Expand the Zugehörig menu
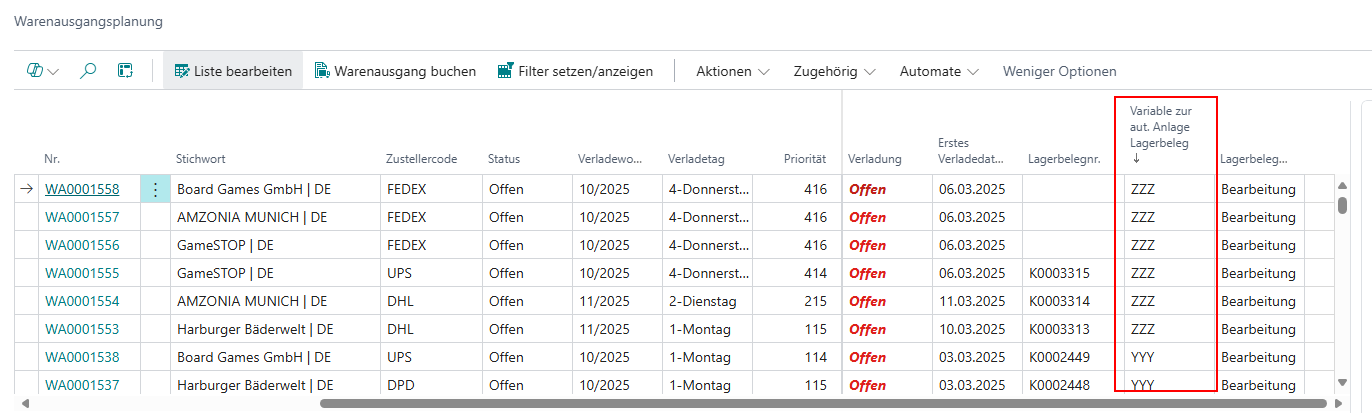 (834, 71)
